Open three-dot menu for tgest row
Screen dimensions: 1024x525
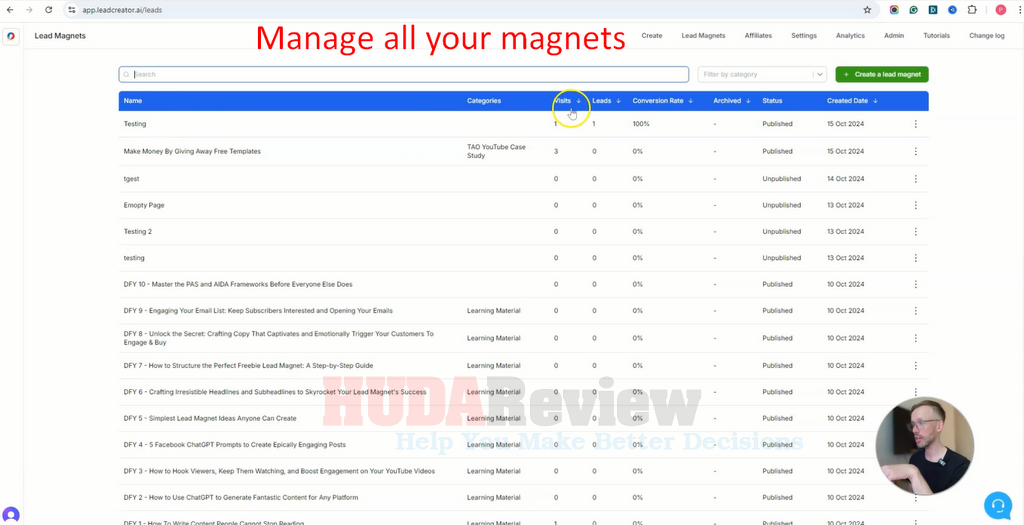pyautogui.click(x=915, y=178)
